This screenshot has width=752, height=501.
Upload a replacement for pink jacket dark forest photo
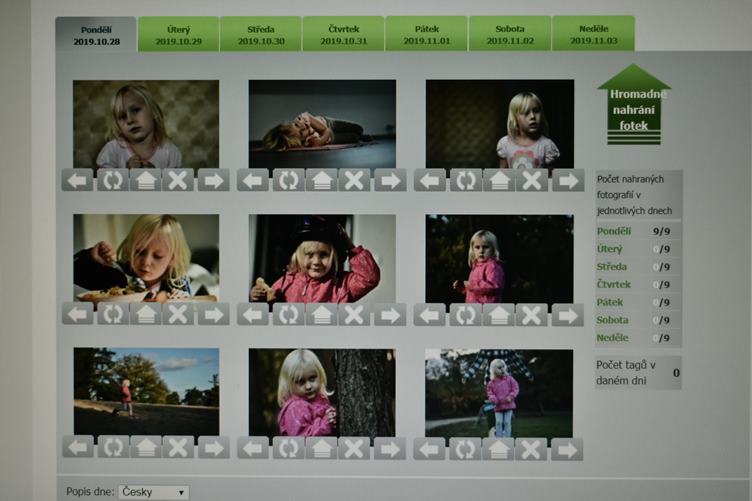point(498,315)
